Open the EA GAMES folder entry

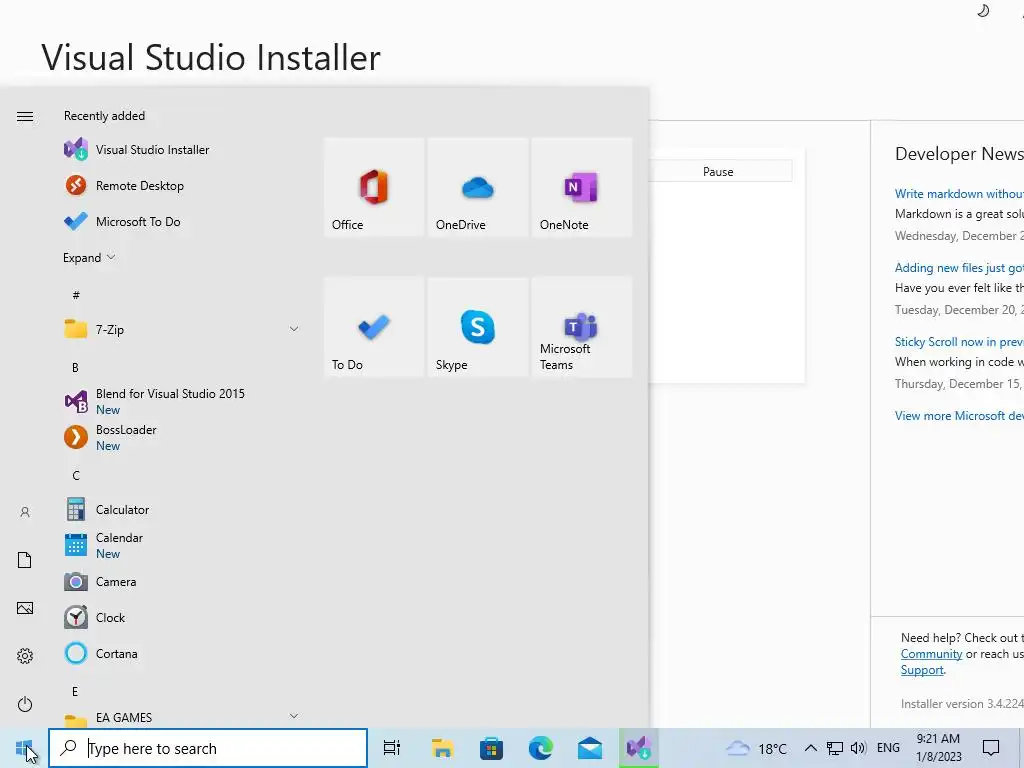[x=180, y=718]
